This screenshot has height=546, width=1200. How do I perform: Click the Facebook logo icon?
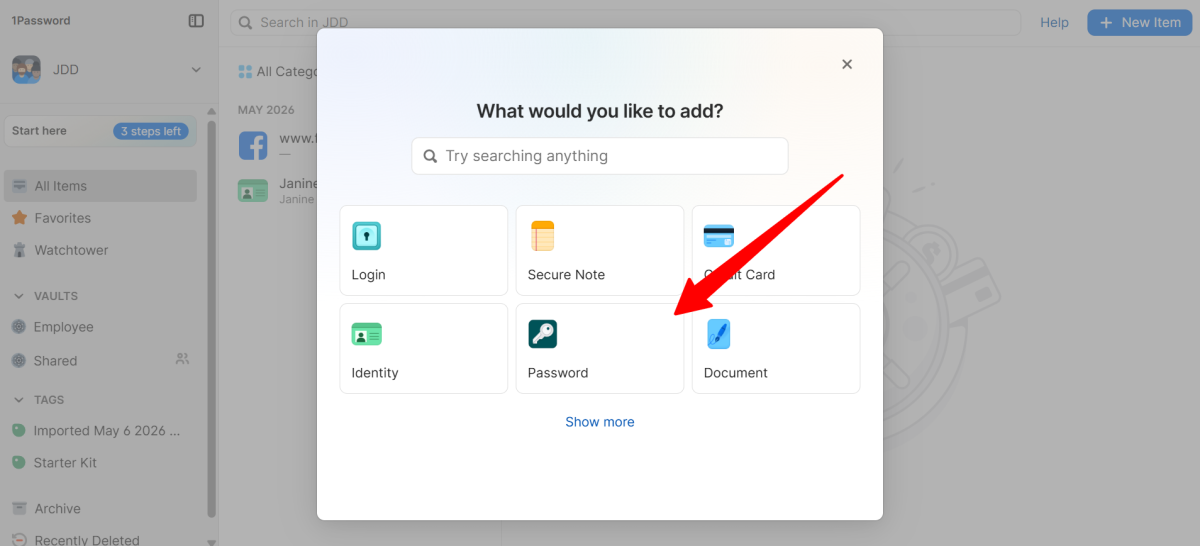(253, 146)
